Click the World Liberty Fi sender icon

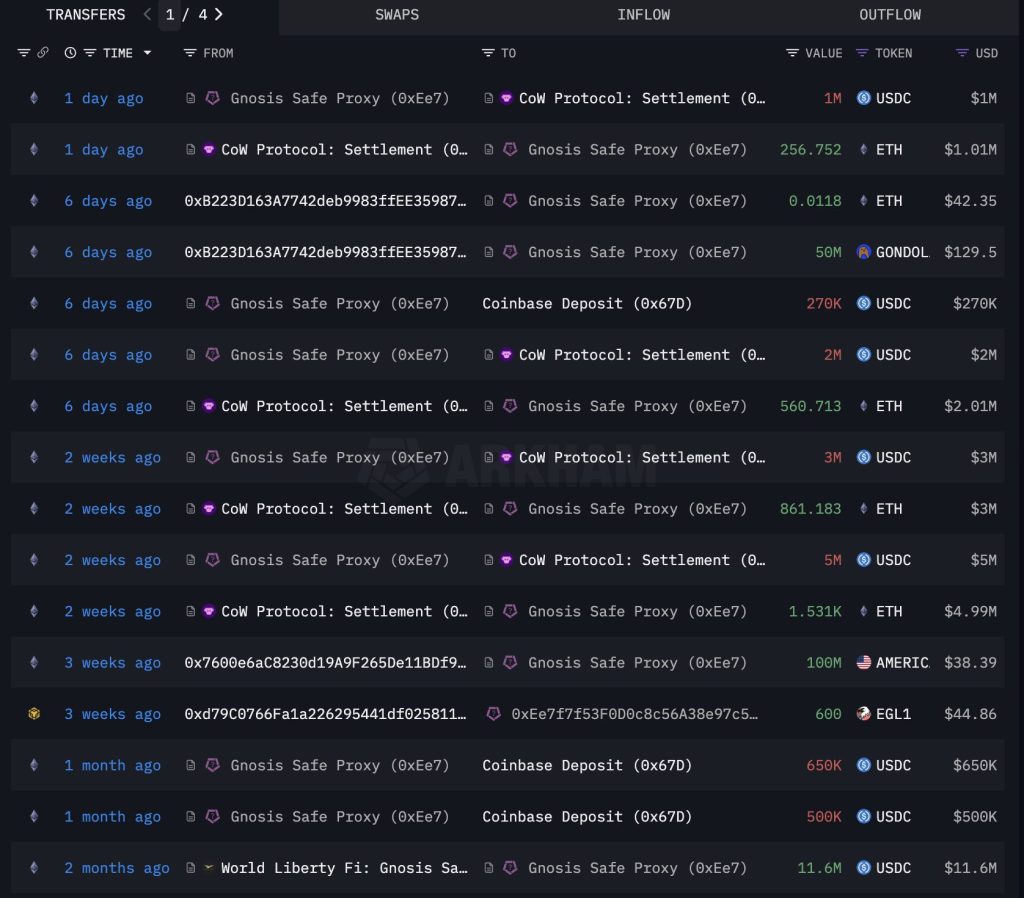point(208,868)
